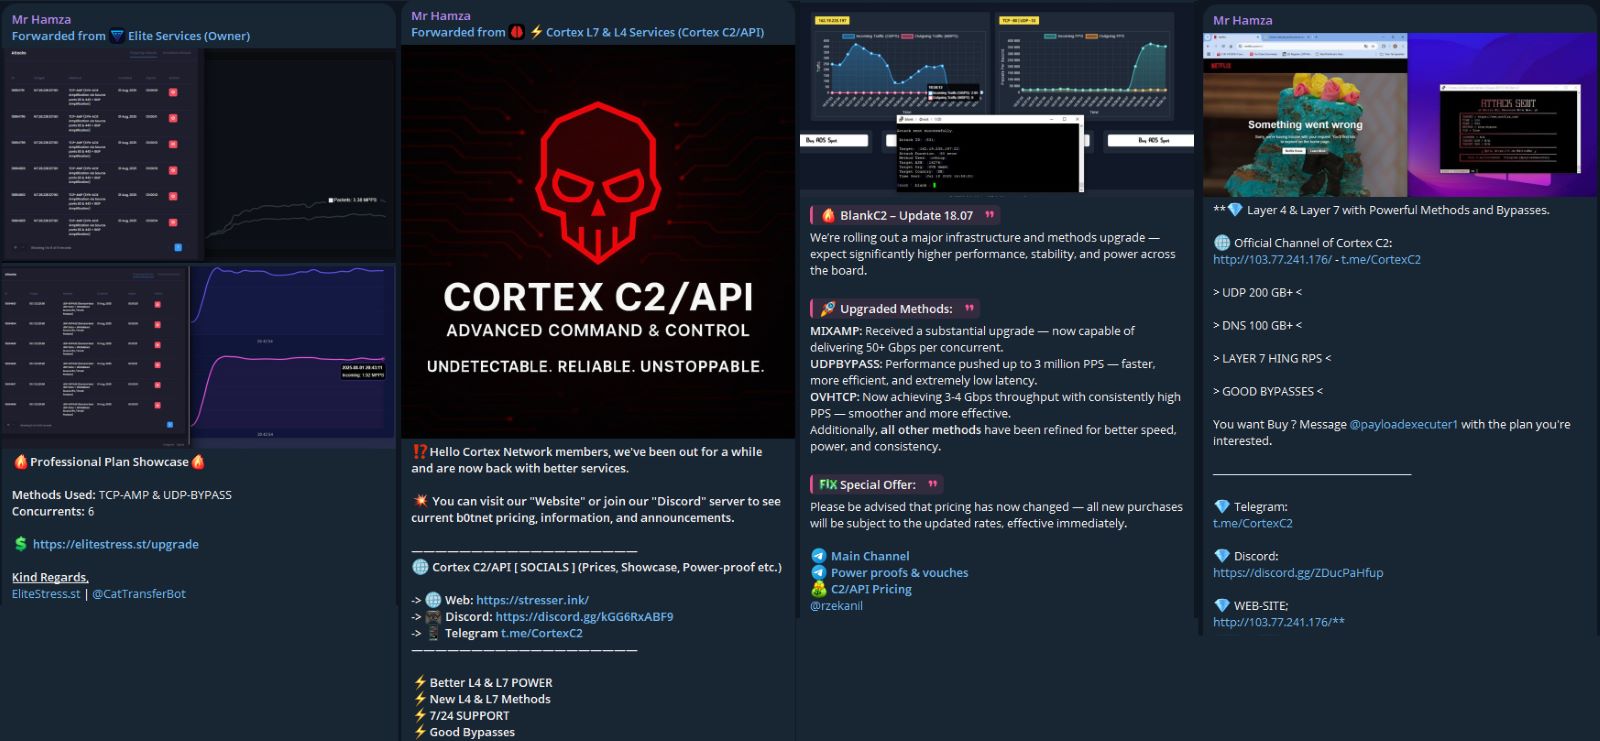Click the globe emoji before Cortex C2/API [ SOCIALS ]
Screen dimensions: 1600x741
click(x=420, y=567)
